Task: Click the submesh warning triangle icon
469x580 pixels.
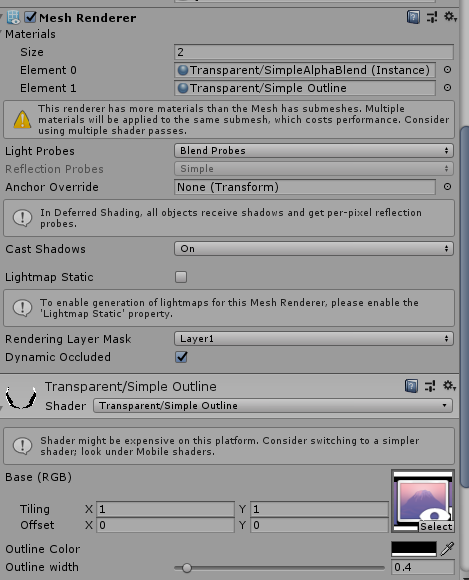Action: click(x=22, y=120)
